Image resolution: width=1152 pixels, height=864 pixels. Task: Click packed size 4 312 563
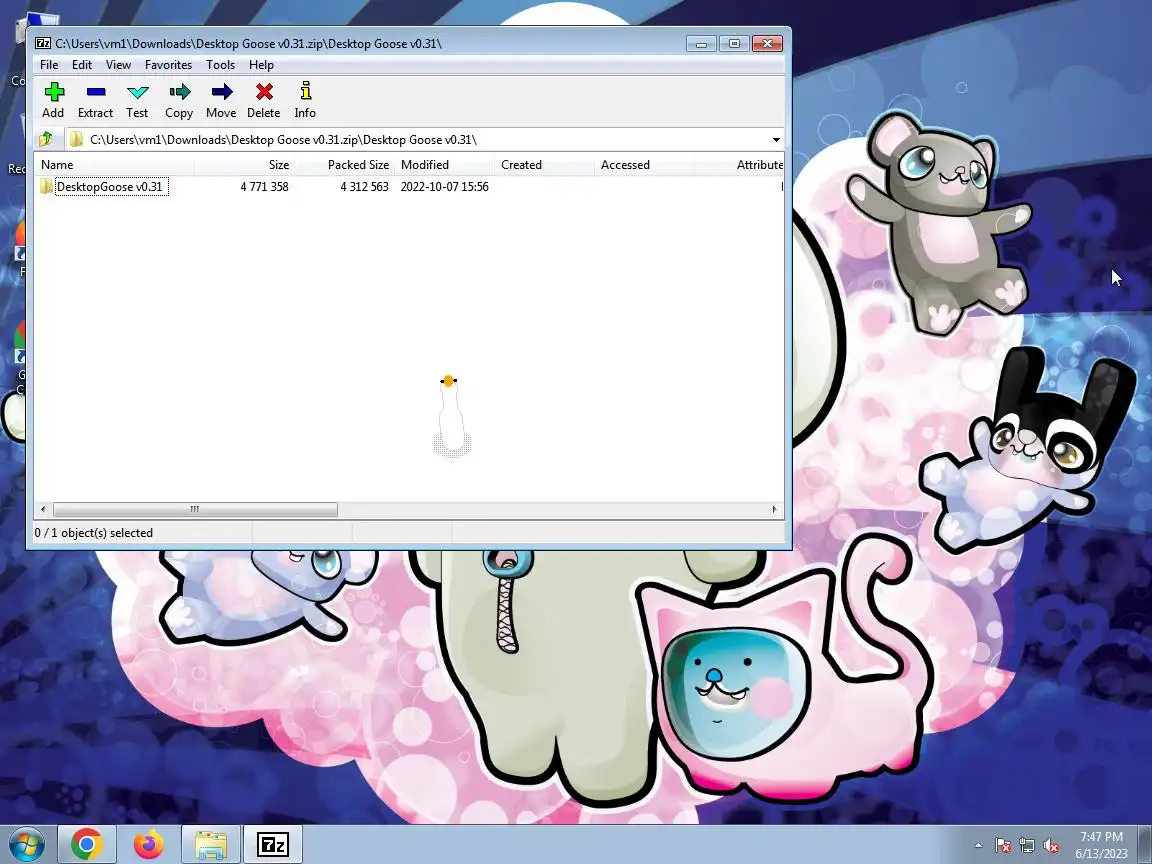tap(364, 187)
